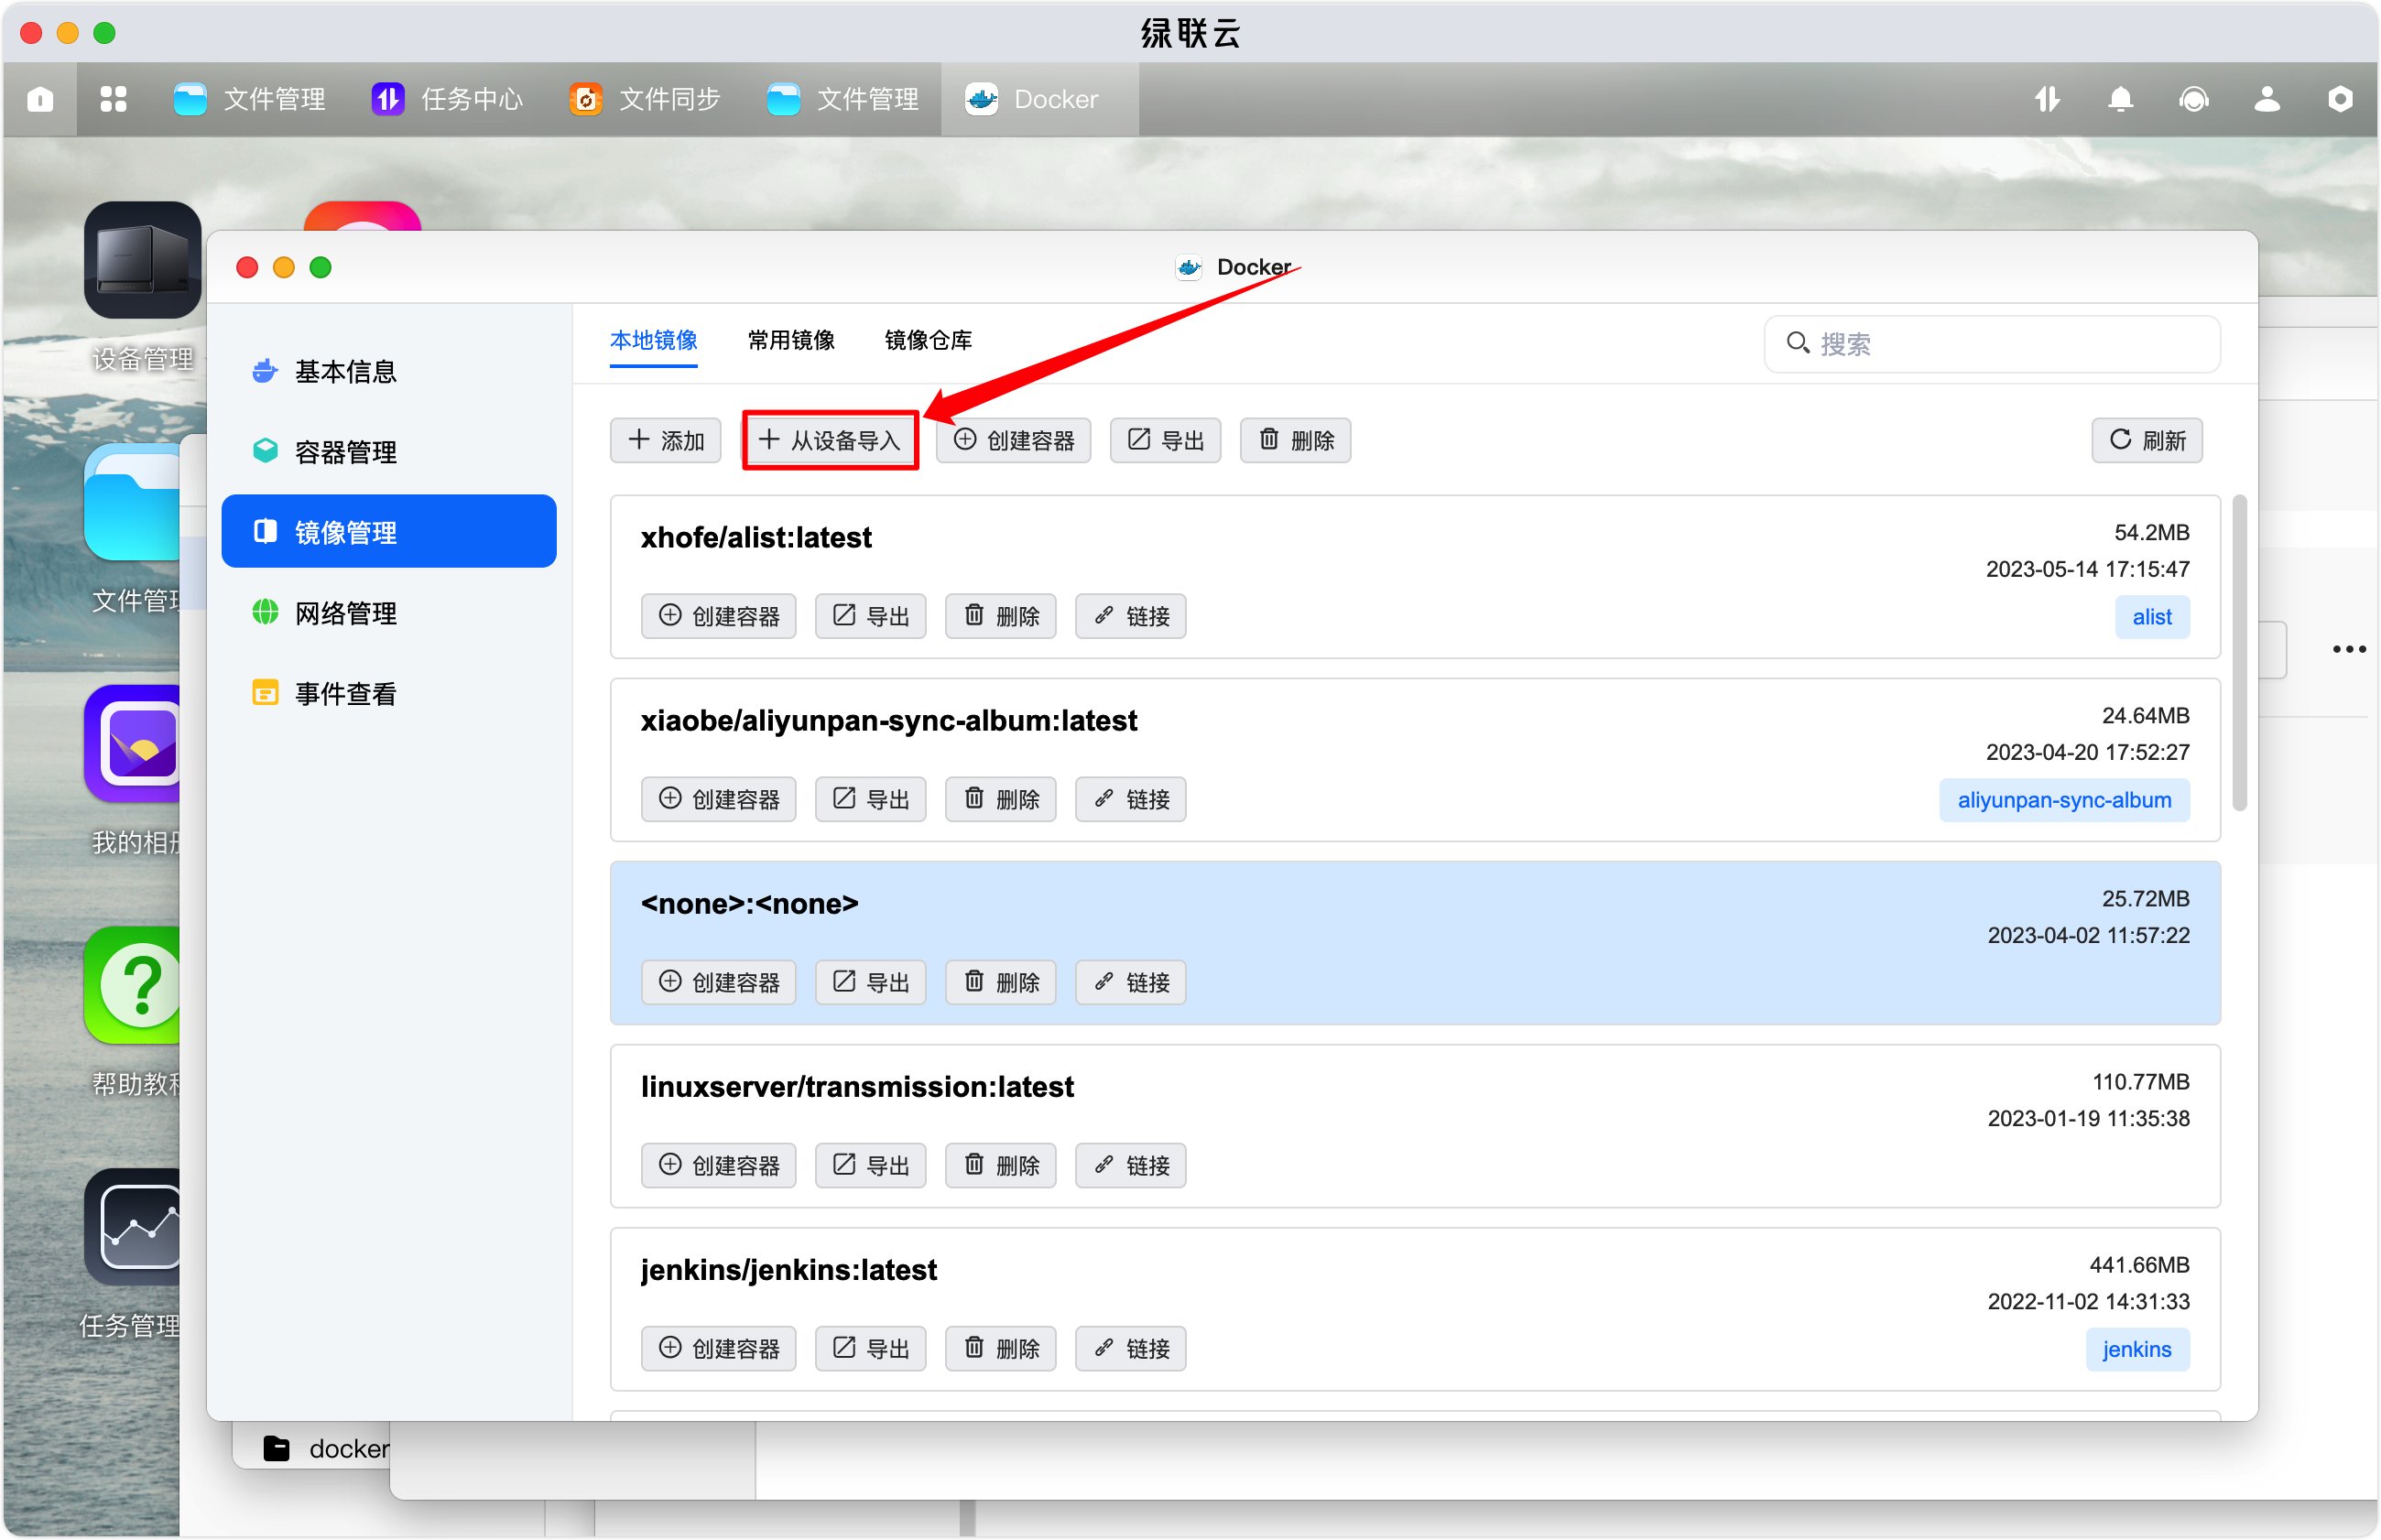Open 网络管理 sidebar item
Viewport: 2381px width, 1540px height.
[345, 613]
